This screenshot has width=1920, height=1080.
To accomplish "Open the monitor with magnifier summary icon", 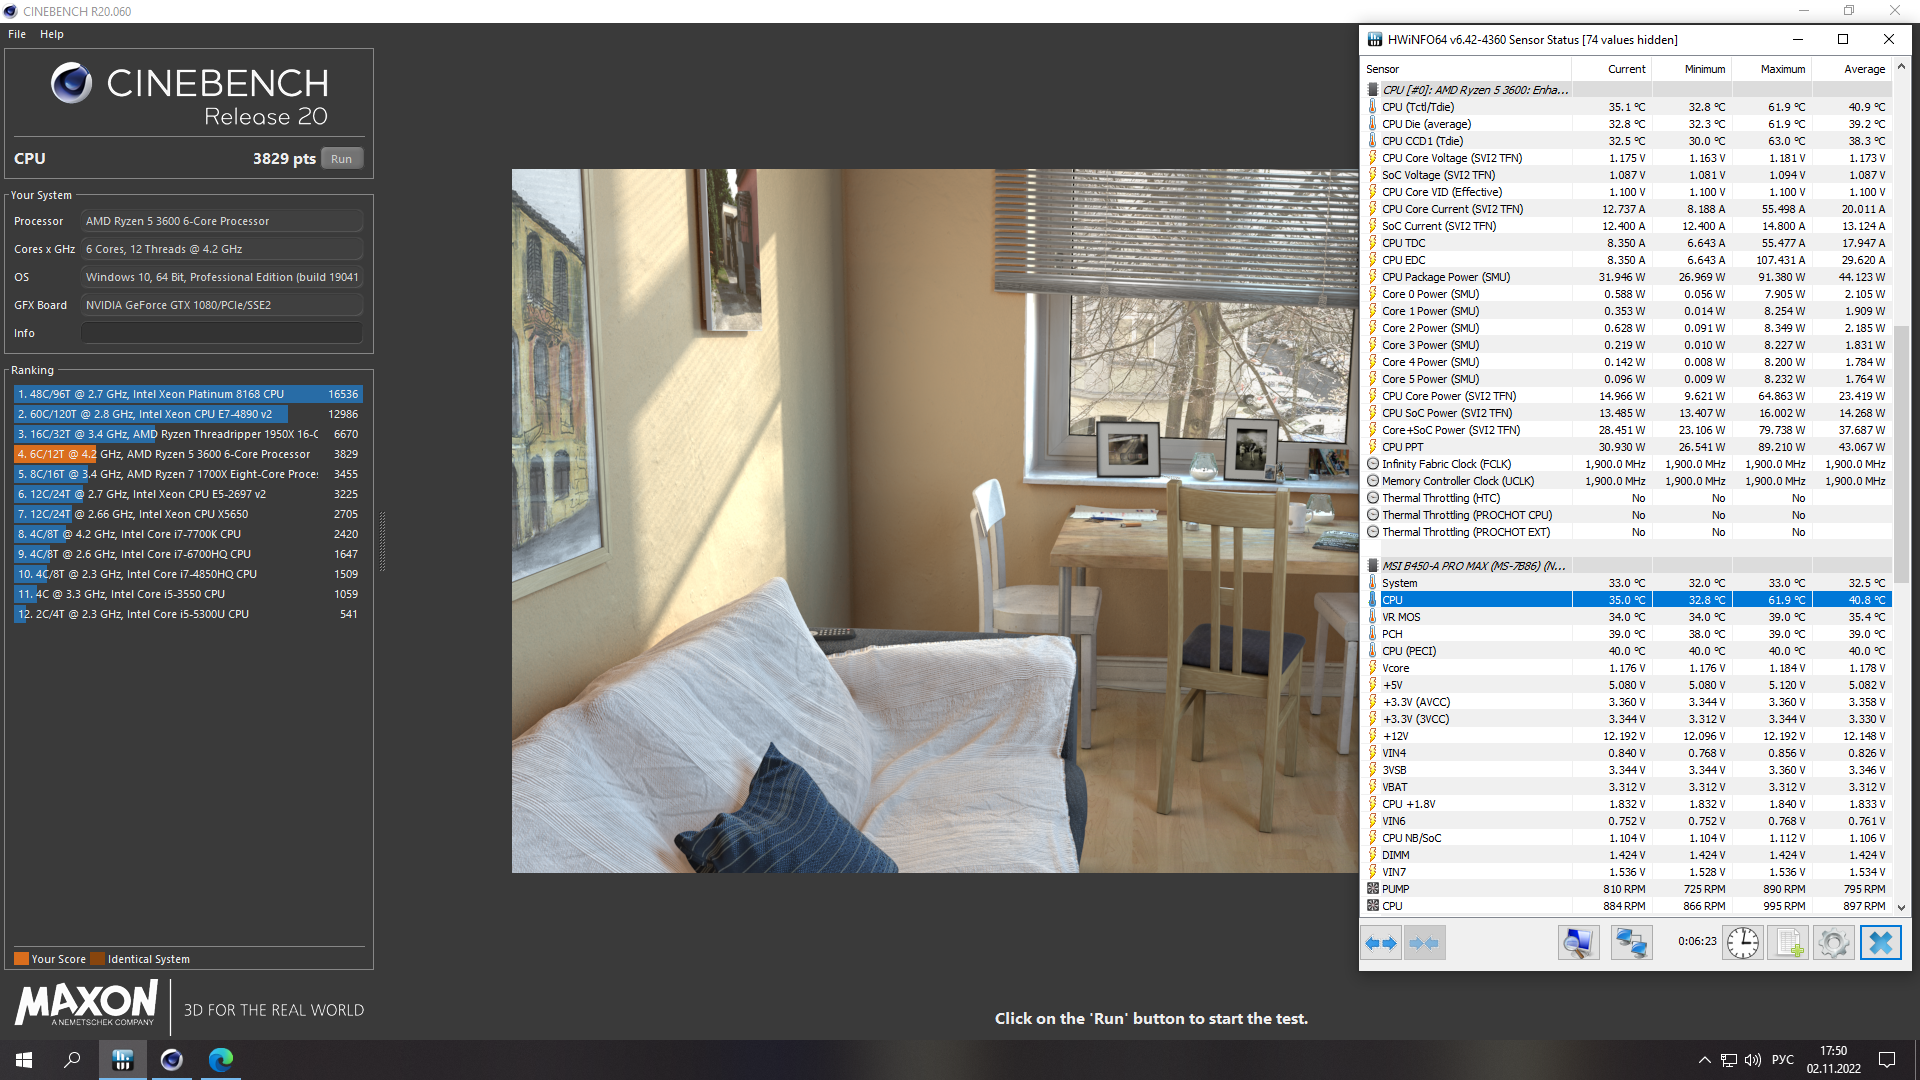I will (1578, 943).
